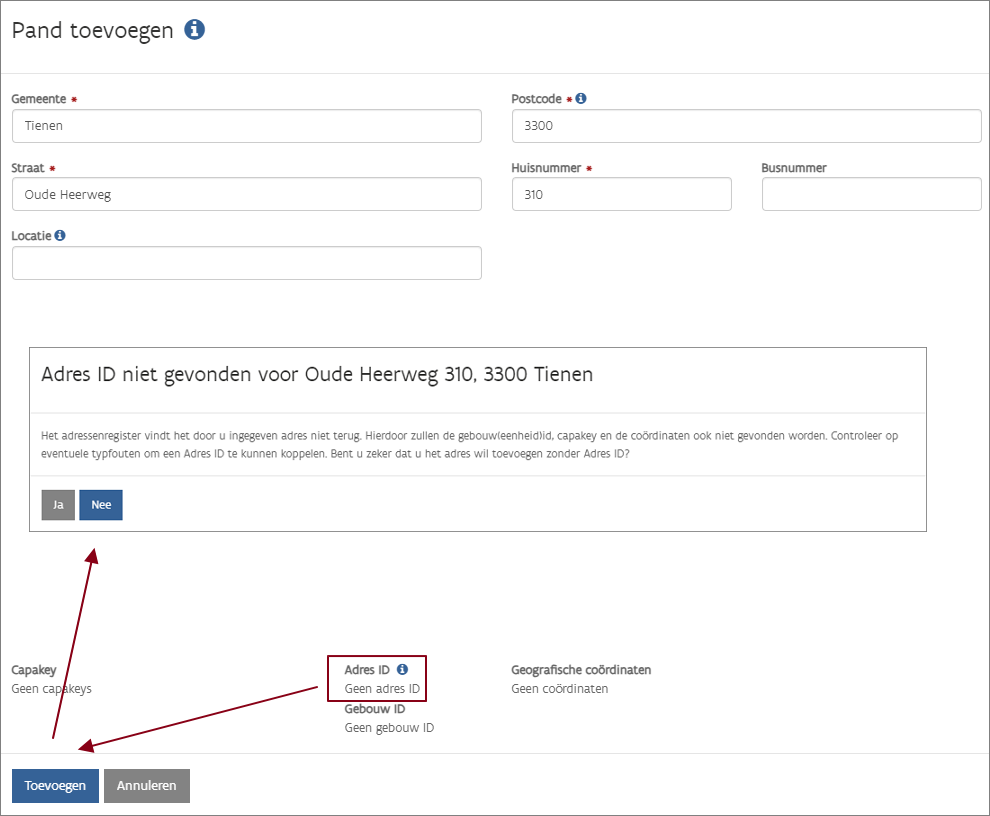Confirm with the Ja button

58,505
